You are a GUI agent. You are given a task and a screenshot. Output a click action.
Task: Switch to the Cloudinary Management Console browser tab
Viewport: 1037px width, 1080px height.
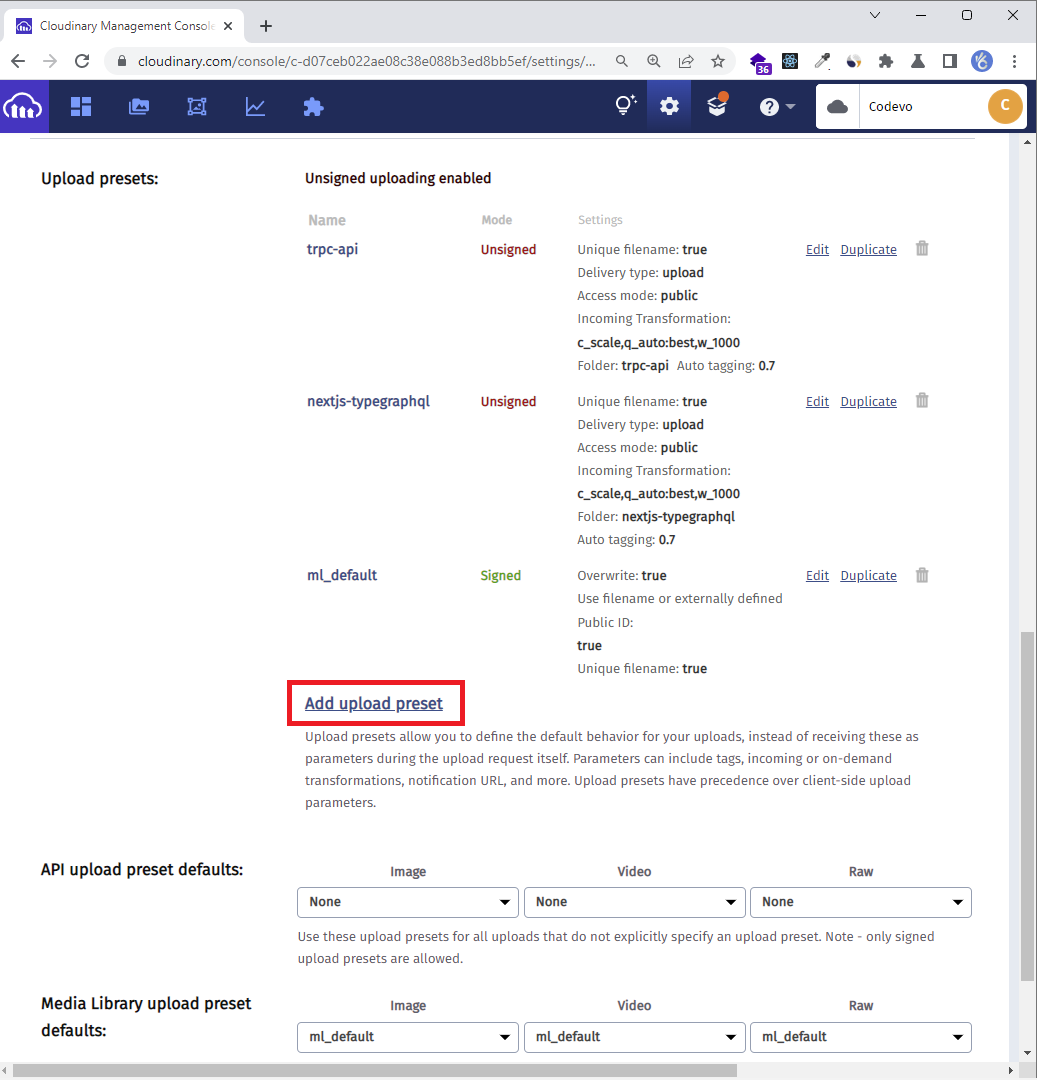(124, 25)
